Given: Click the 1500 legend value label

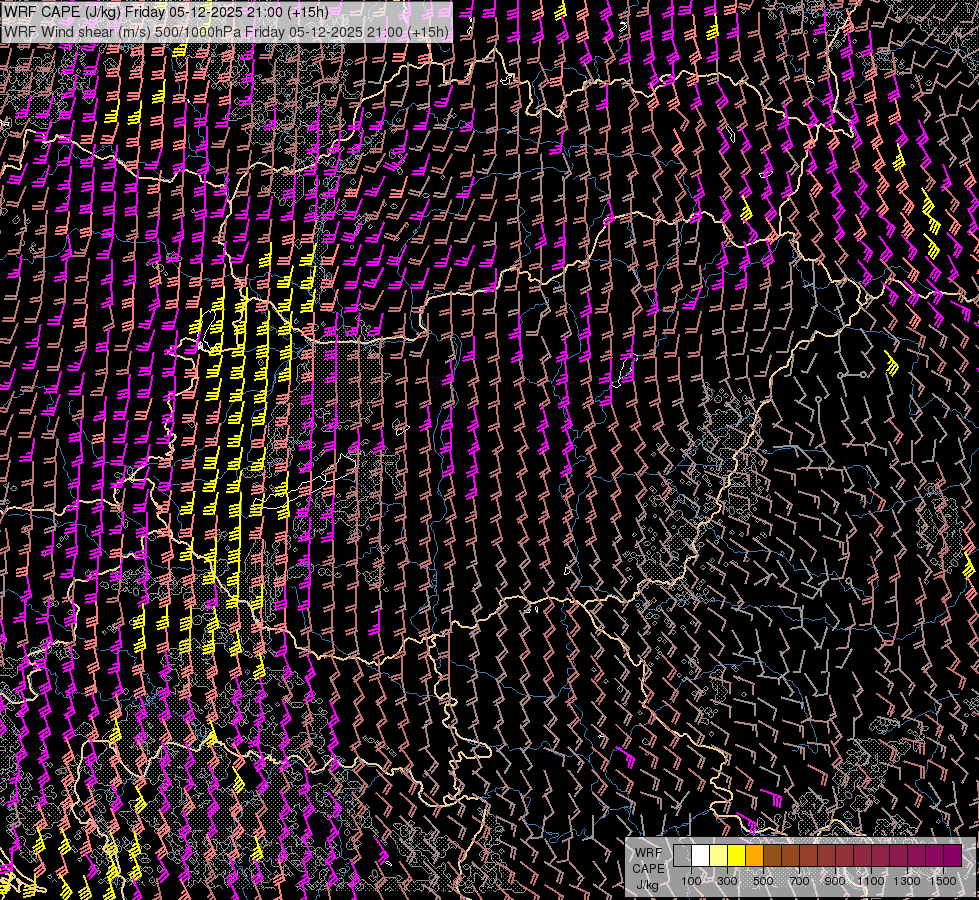Looking at the screenshot, I should (943, 880).
